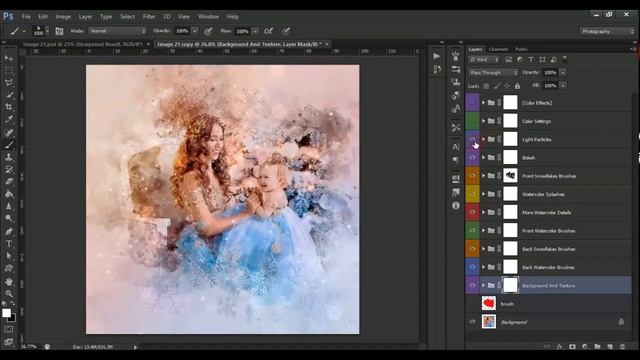Select the Move tool in the toolbar
This screenshot has height=360, width=640.
click(9, 58)
